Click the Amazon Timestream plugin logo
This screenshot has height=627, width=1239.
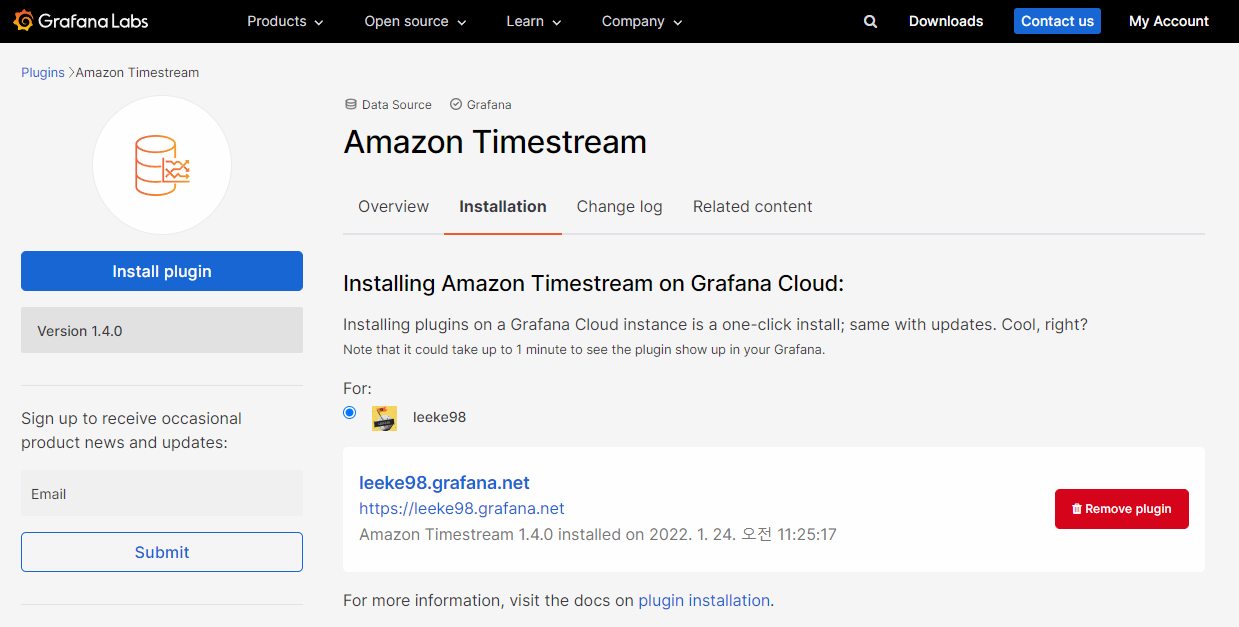pyautogui.click(x=161, y=164)
